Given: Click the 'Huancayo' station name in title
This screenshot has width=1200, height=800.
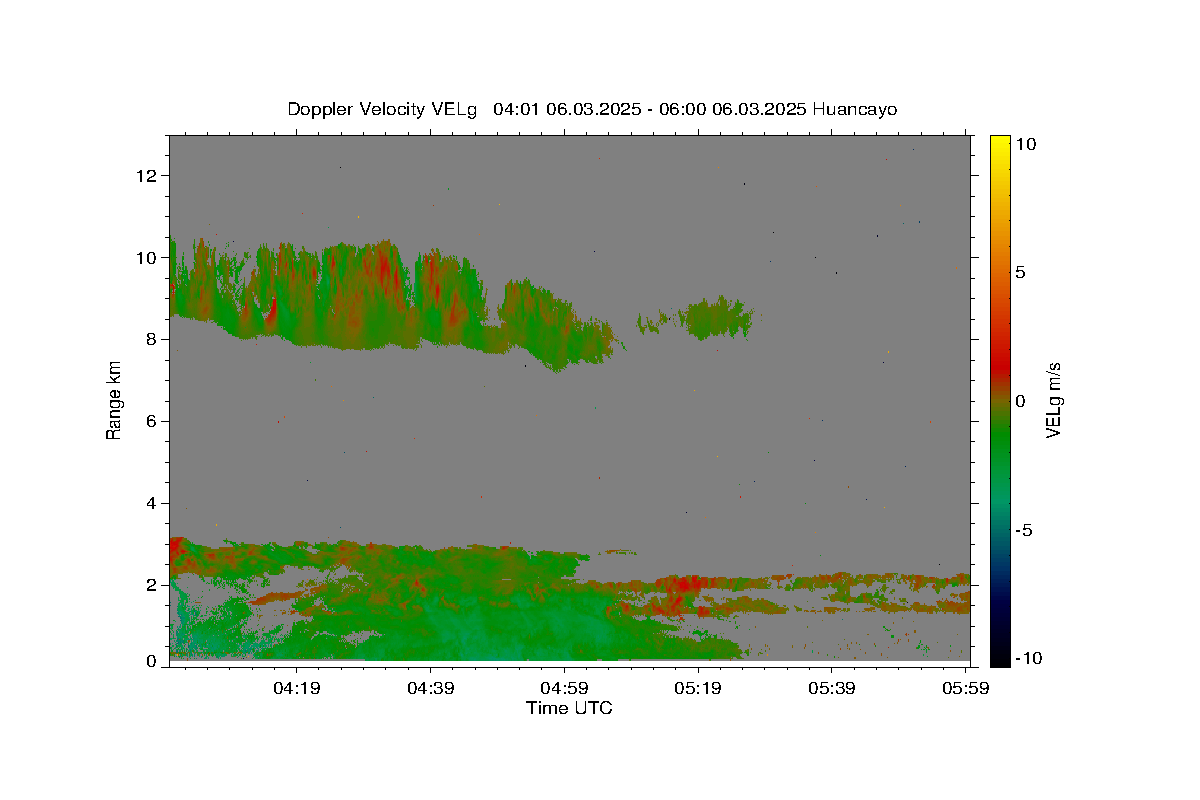Looking at the screenshot, I should pyautogui.click(x=855, y=109).
